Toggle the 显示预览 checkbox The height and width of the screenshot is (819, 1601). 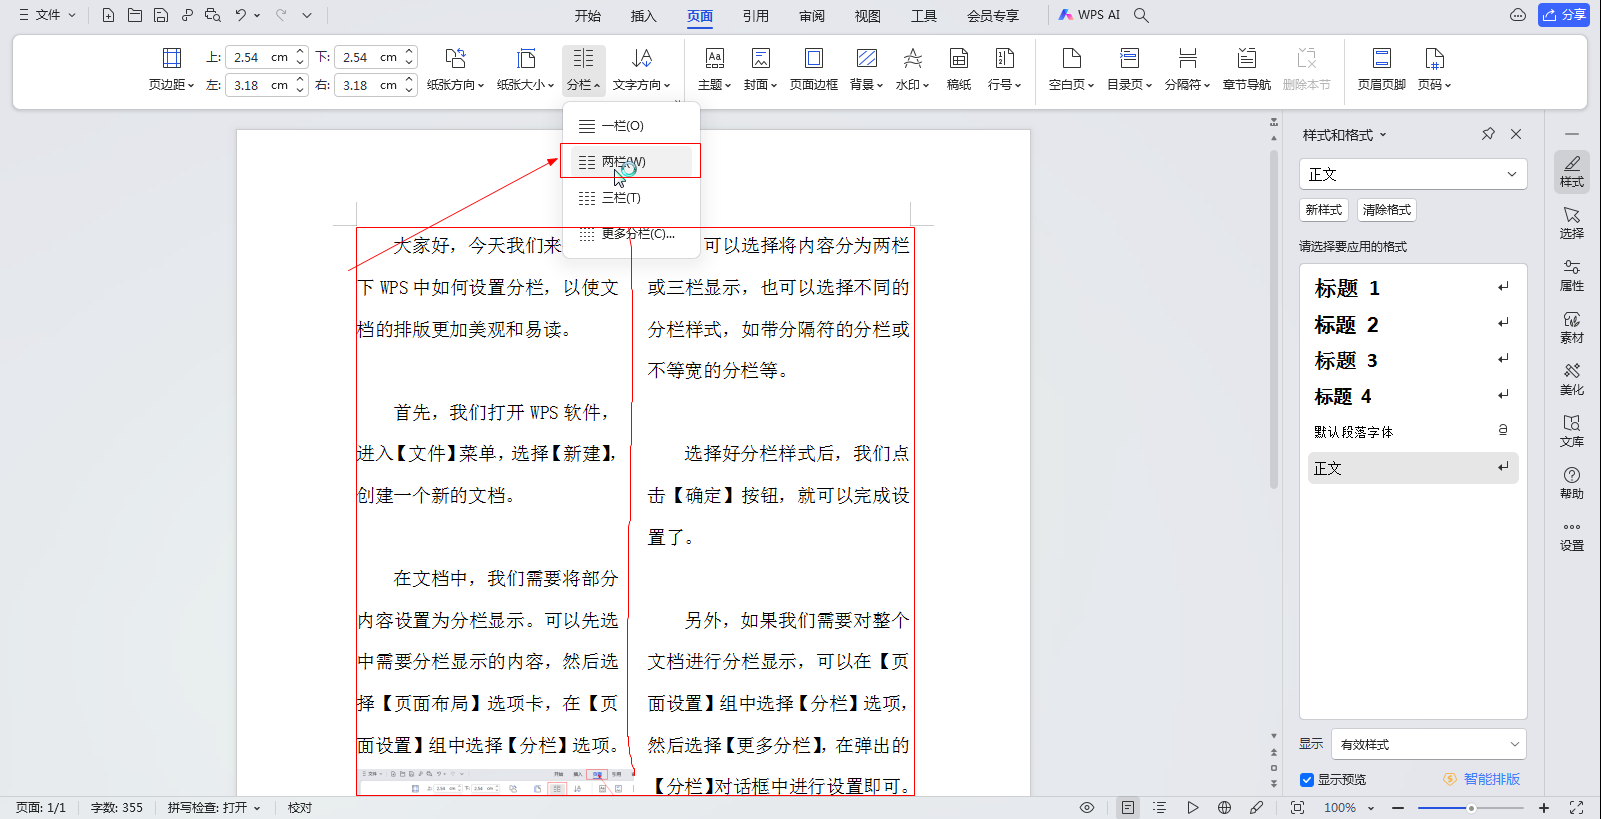click(1307, 779)
